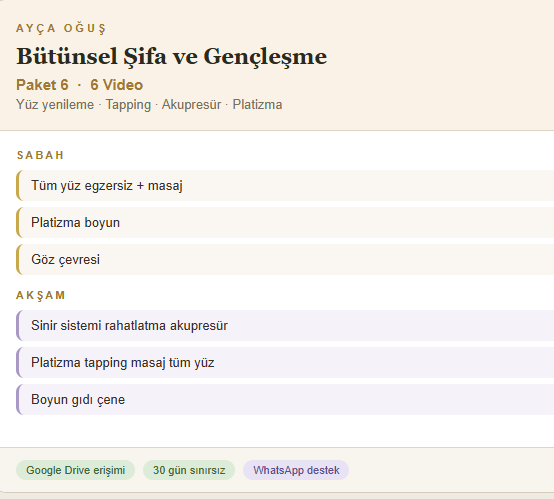The image size is (554, 499).
Task: Open 'Platizma tapping masaj tüm yüz' item
Action: tap(285, 363)
